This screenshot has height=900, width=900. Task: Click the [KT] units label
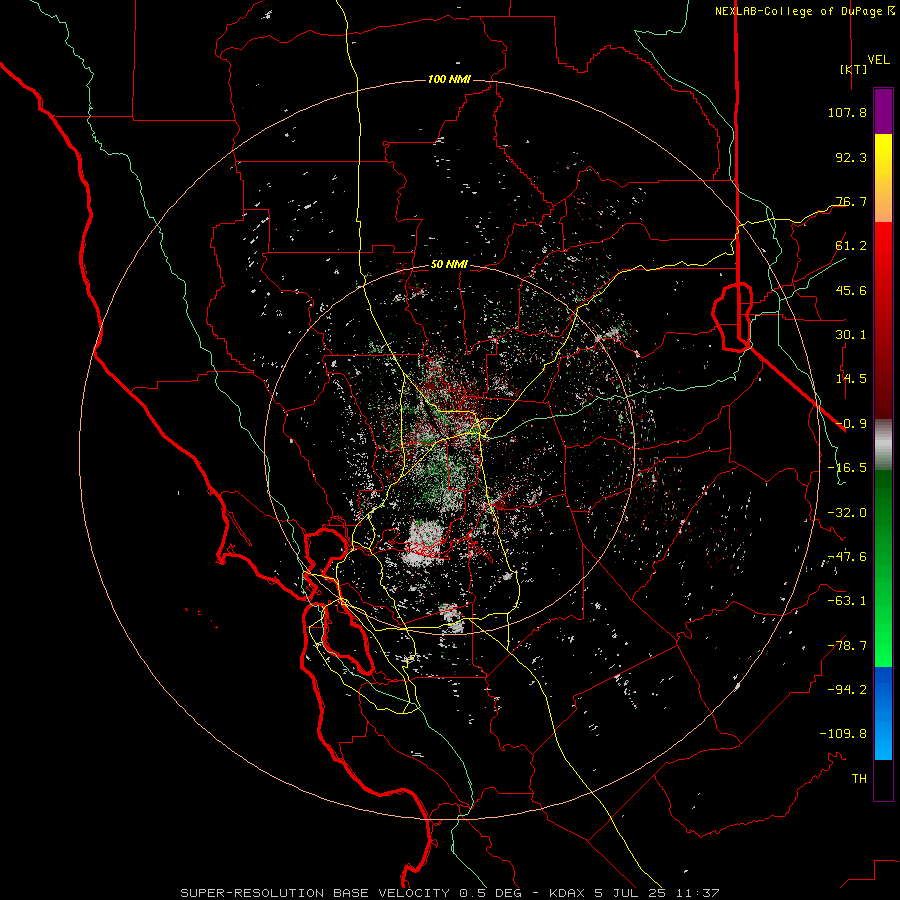[x=854, y=69]
